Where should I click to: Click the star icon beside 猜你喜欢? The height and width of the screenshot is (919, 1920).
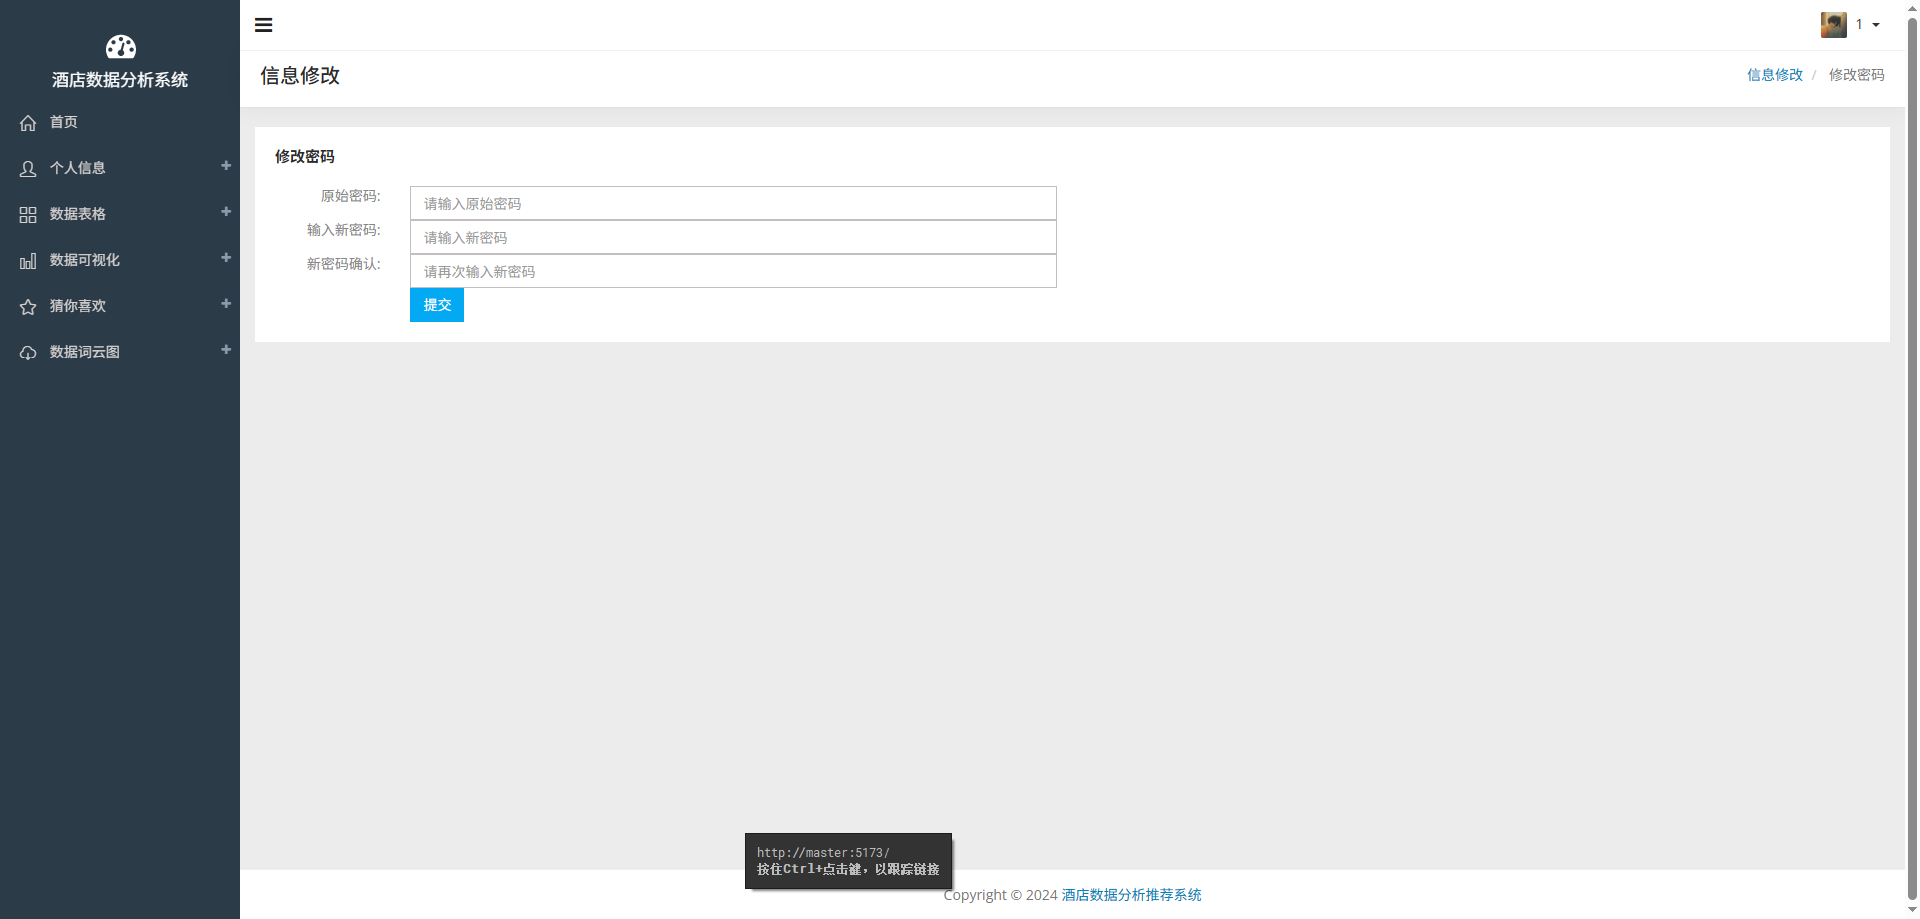coord(28,307)
